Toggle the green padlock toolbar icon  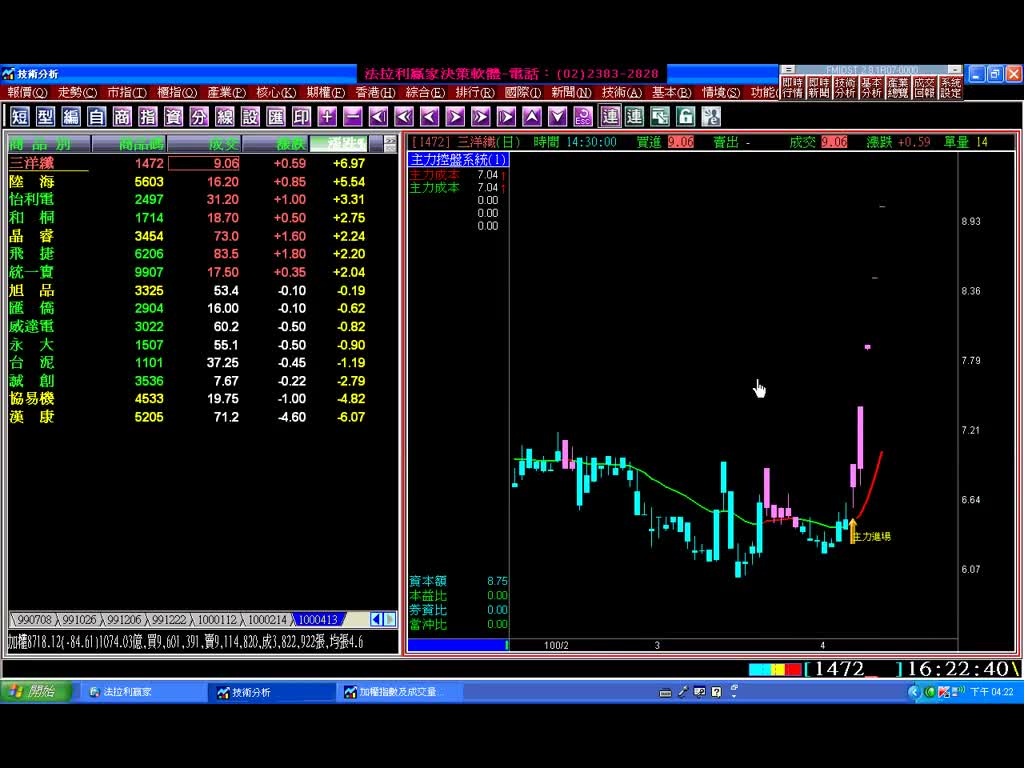pos(685,117)
